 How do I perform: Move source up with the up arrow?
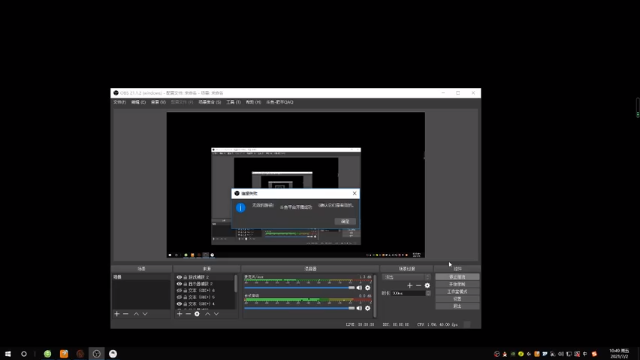(208, 314)
